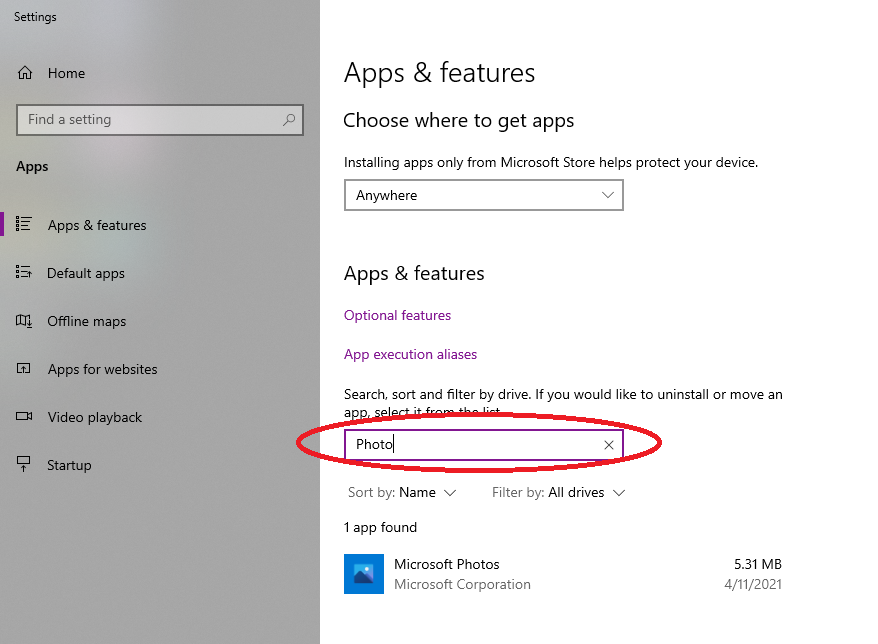Open the Filter by All drives dropdown

point(558,492)
